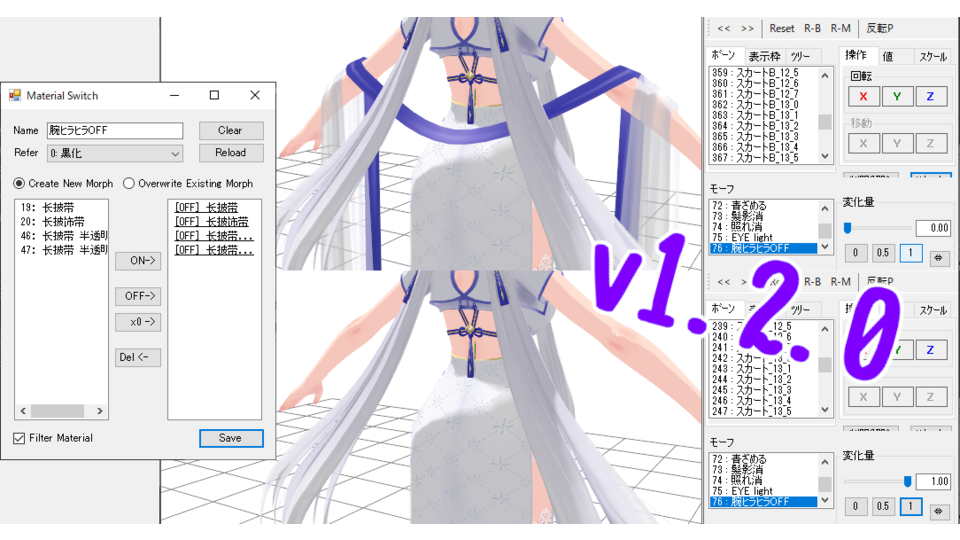The width and height of the screenshot is (960, 540).
Task: Open the ツリー tab next to 表示枠
Action: coord(800,56)
